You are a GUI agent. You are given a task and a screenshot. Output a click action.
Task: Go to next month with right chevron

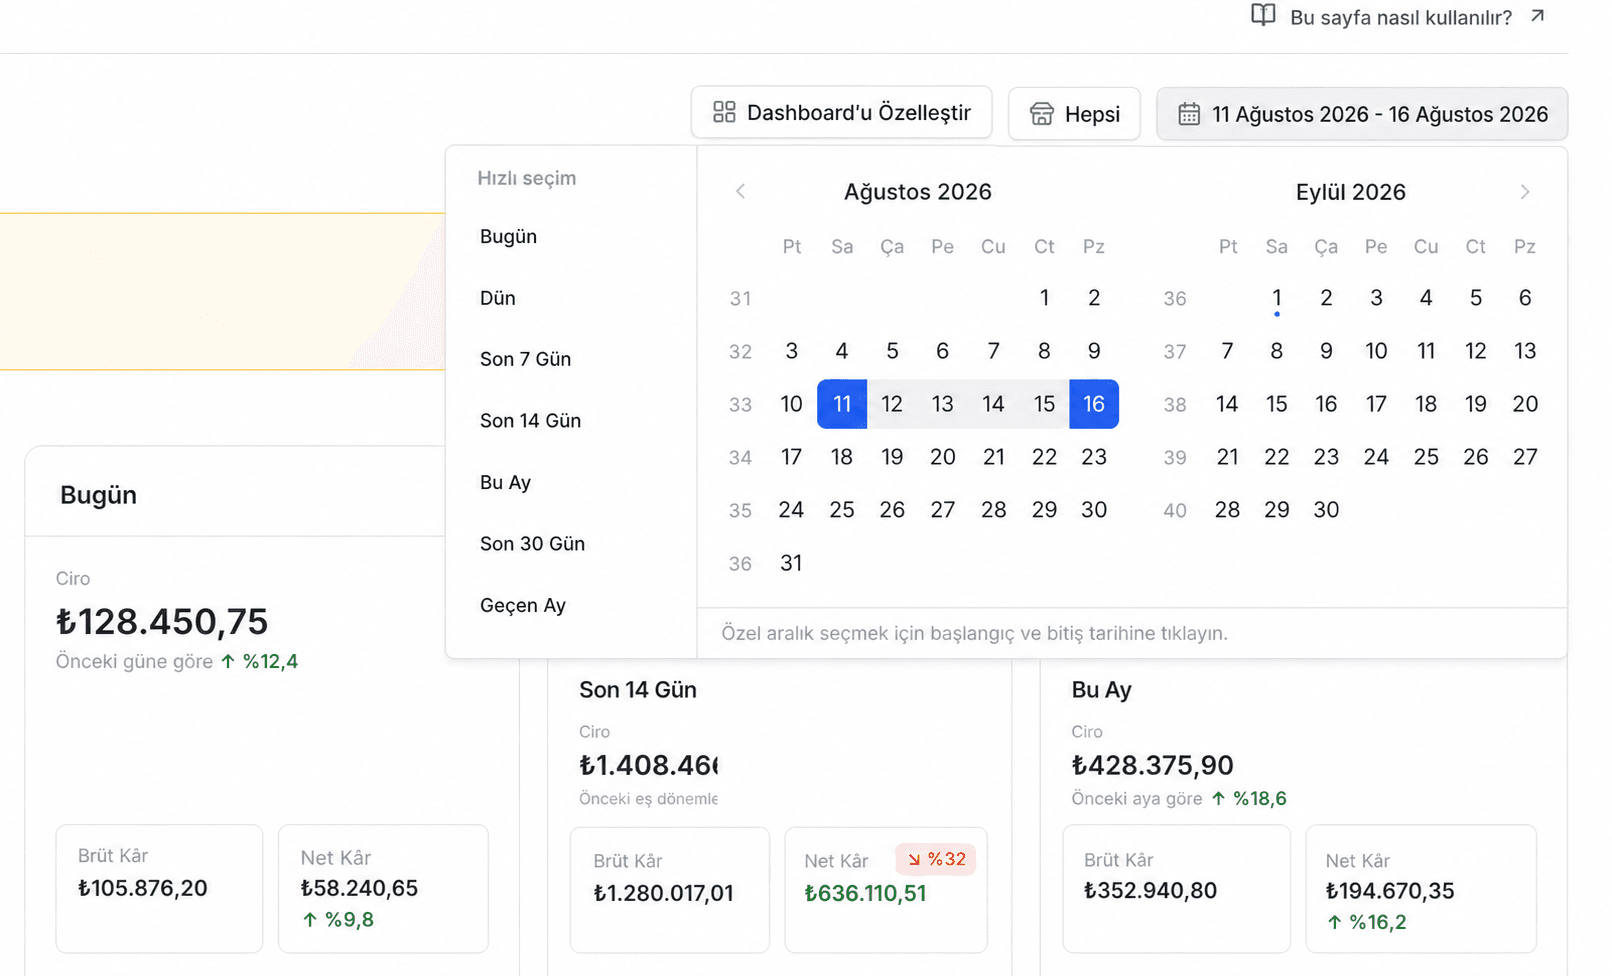[1525, 192]
